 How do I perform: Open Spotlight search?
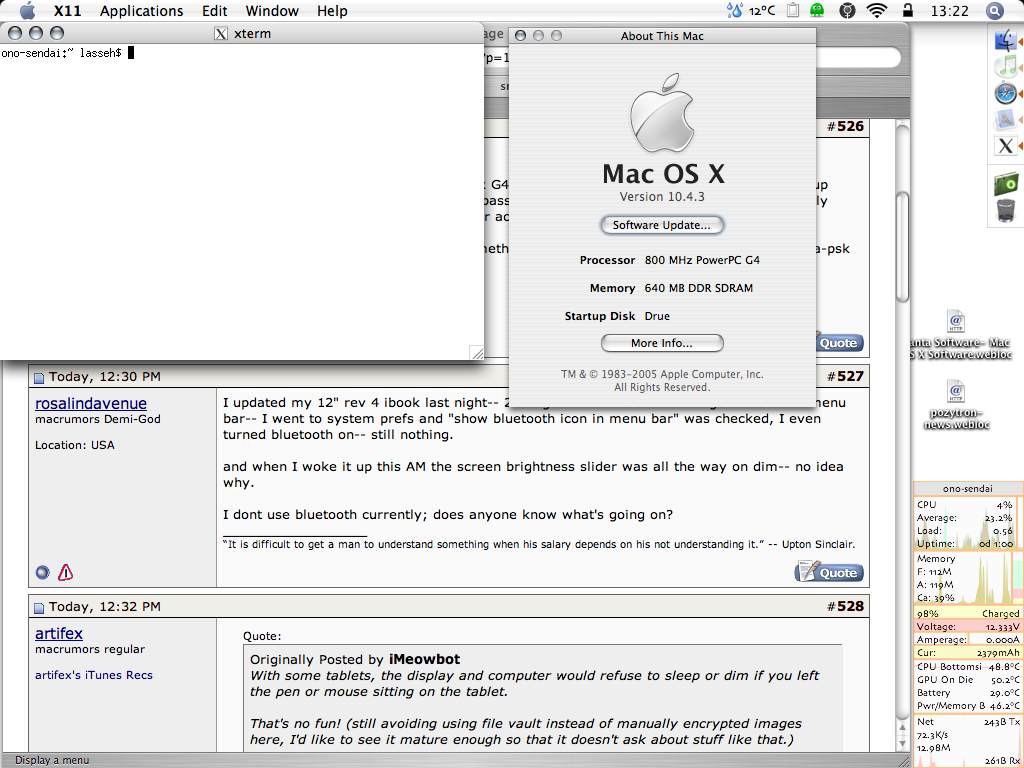pyautogui.click(x=994, y=10)
